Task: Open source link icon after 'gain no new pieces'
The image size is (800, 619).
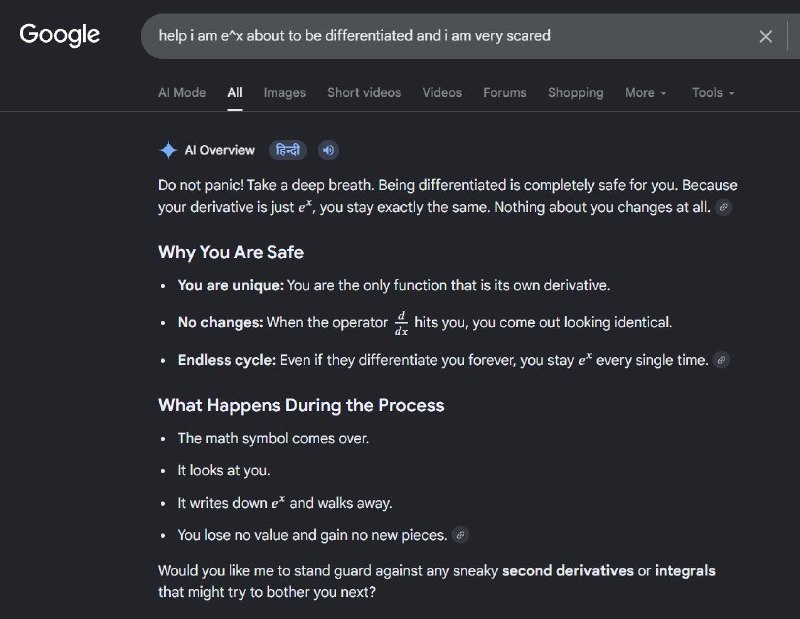Action: pos(460,535)
